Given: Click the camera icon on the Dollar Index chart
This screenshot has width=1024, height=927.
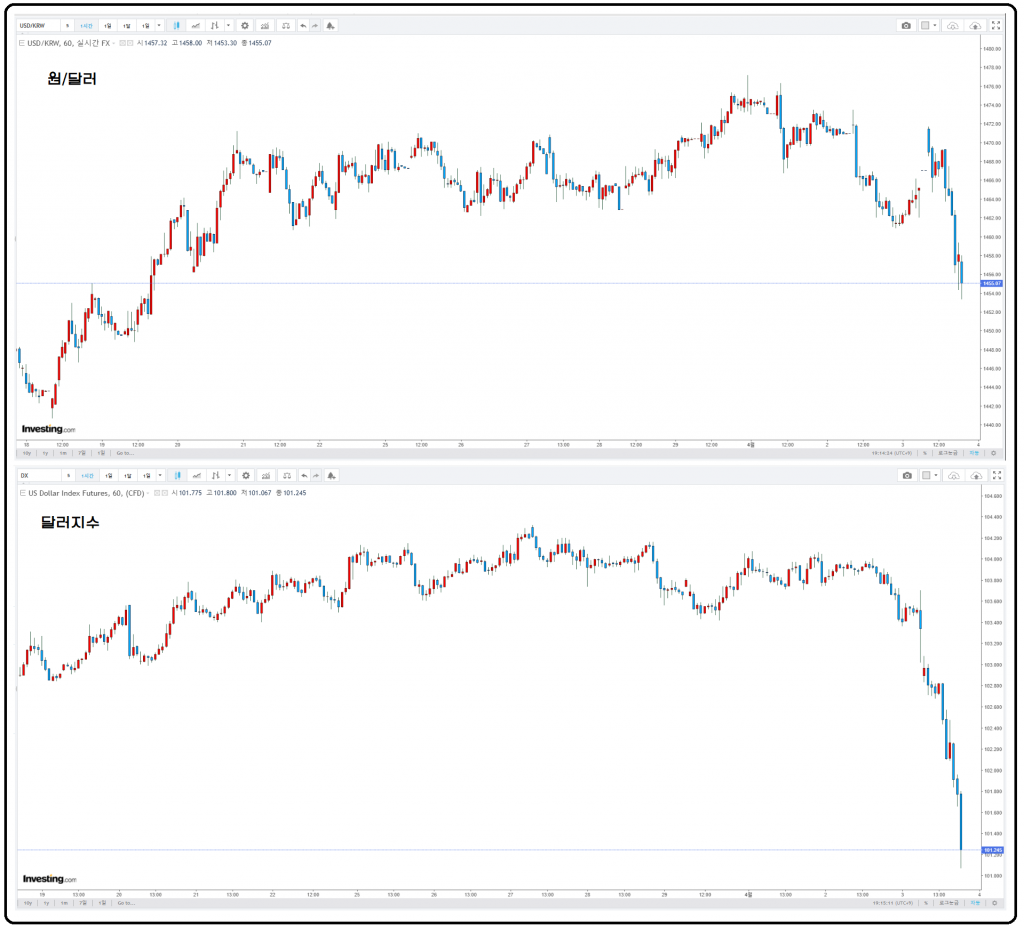Looking at the screenshot, I should pos(906,476).
